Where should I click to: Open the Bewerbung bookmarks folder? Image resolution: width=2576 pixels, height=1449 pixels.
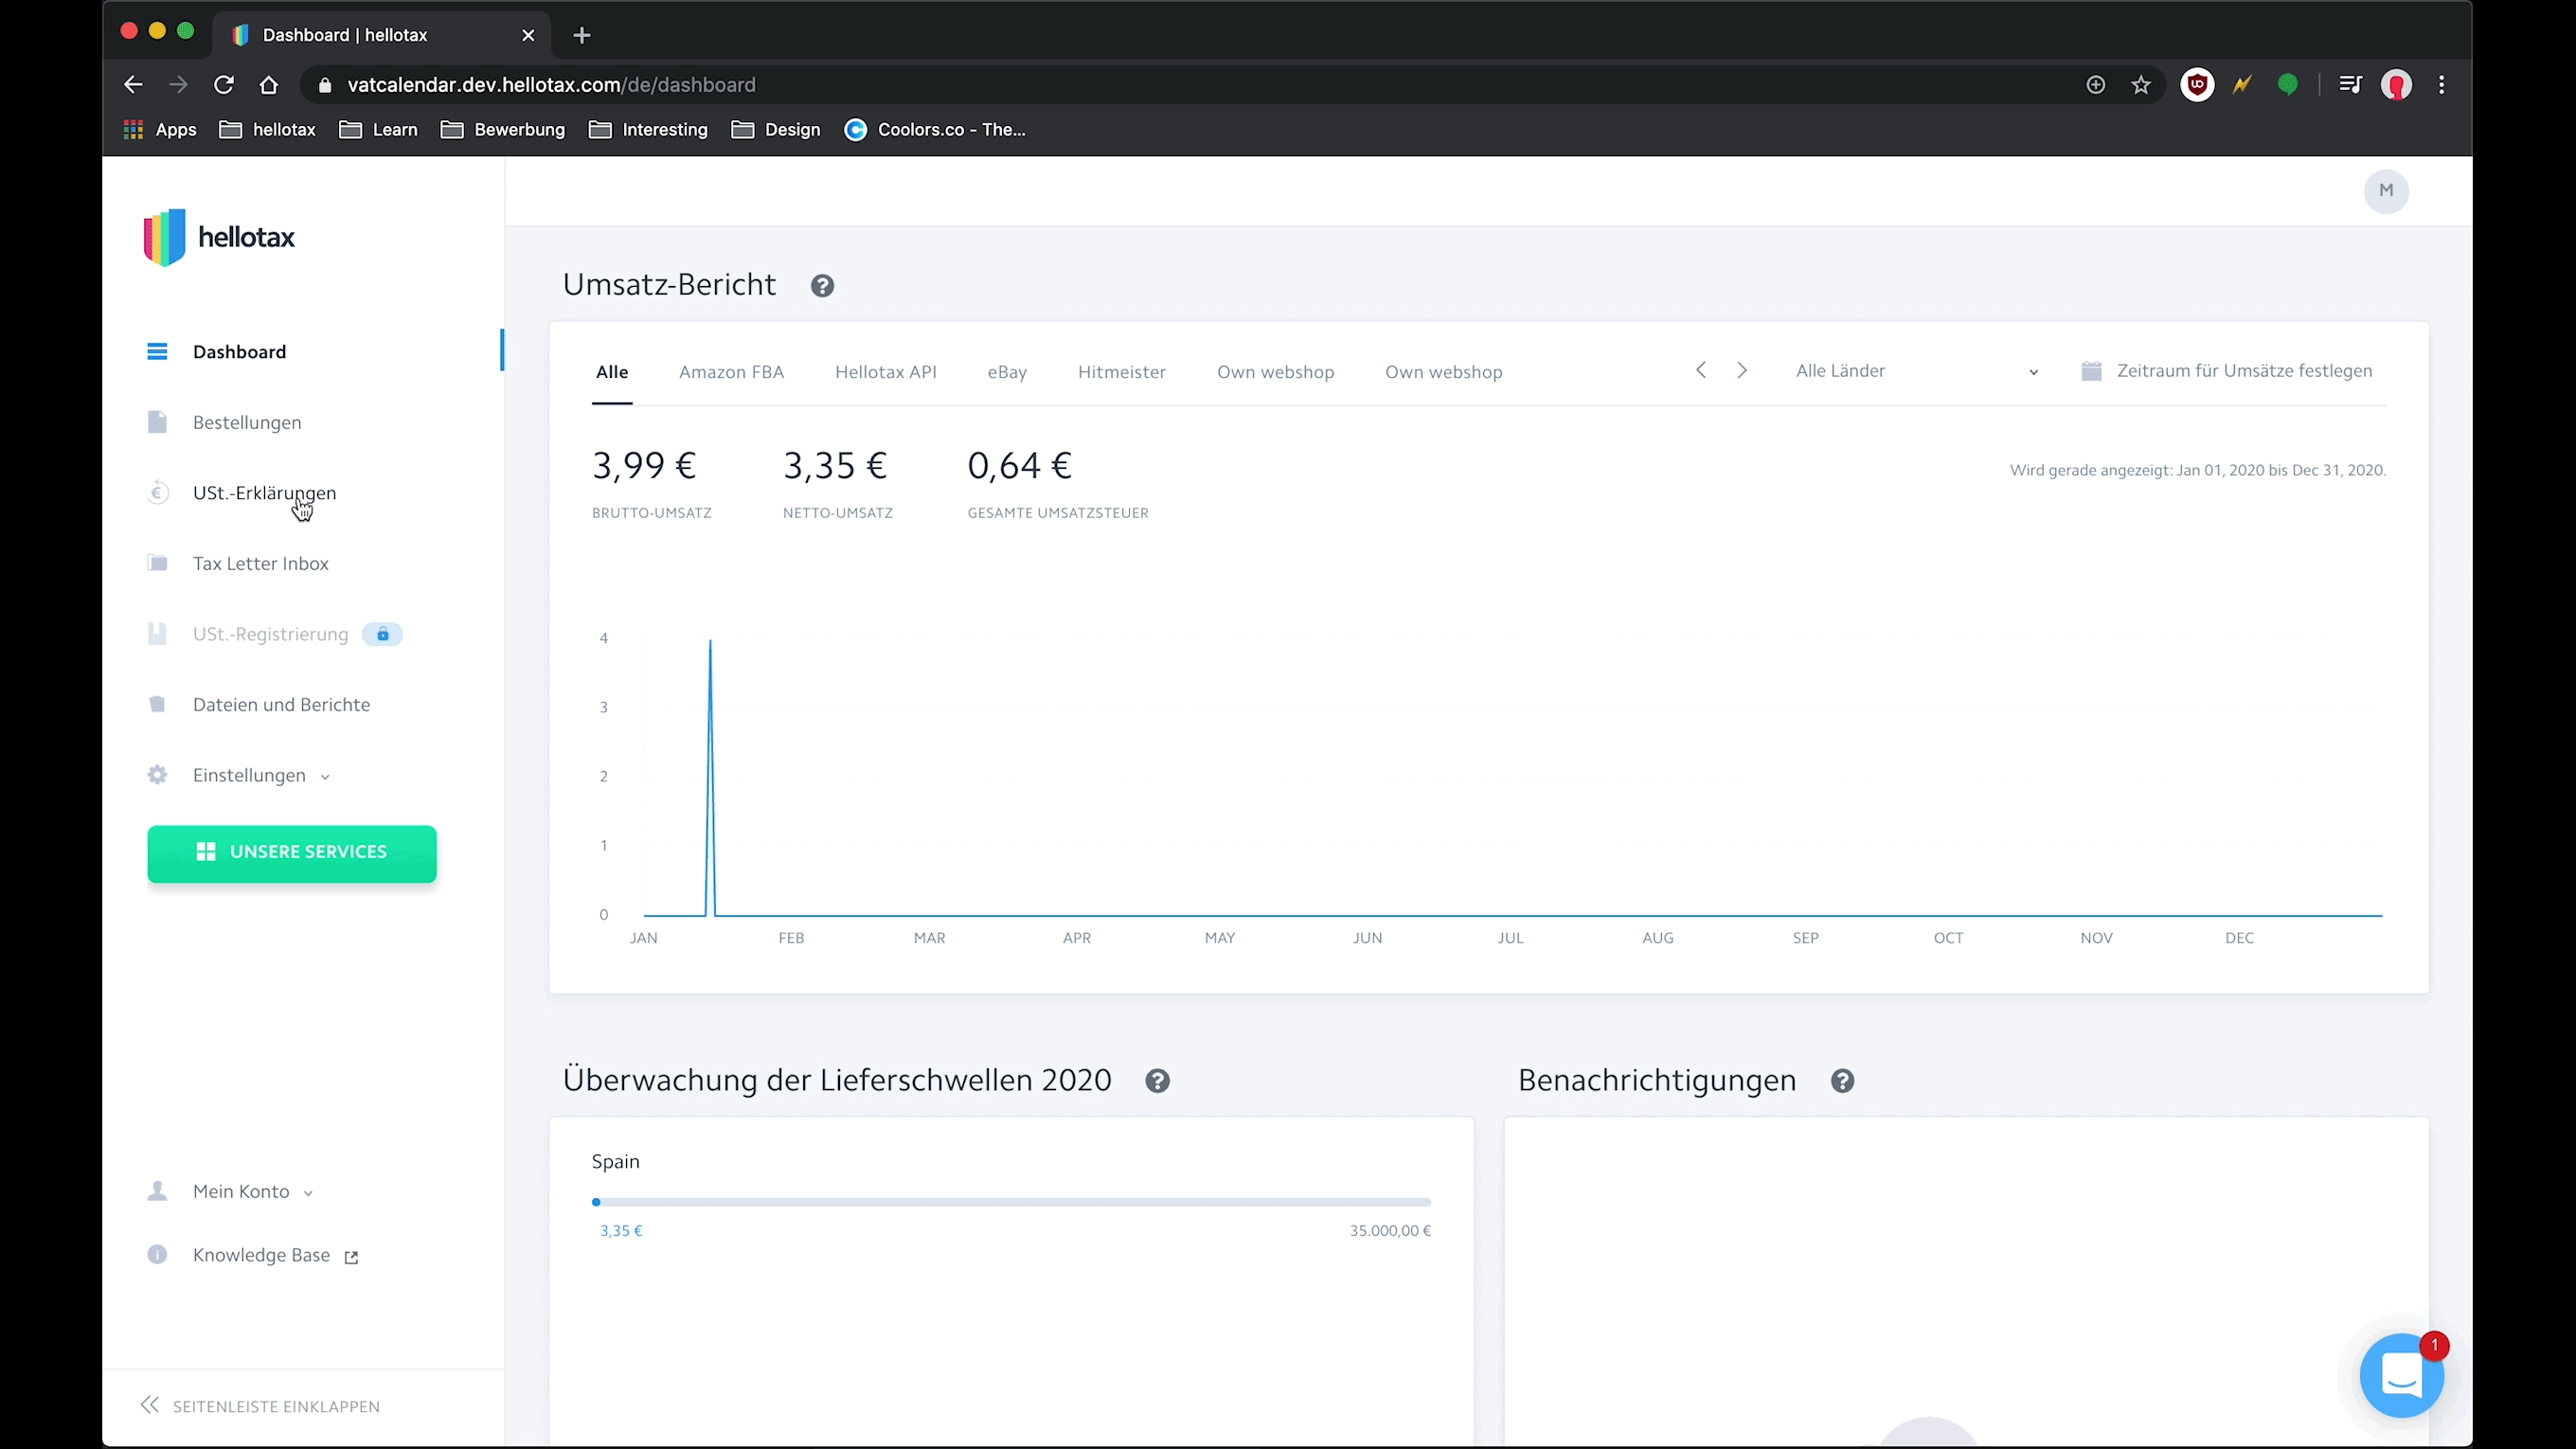[503, 130]
